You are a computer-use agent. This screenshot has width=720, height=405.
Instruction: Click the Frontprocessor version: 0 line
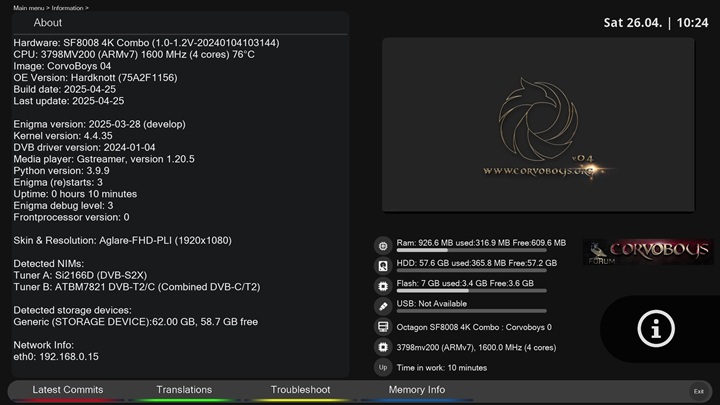(71, 217)
